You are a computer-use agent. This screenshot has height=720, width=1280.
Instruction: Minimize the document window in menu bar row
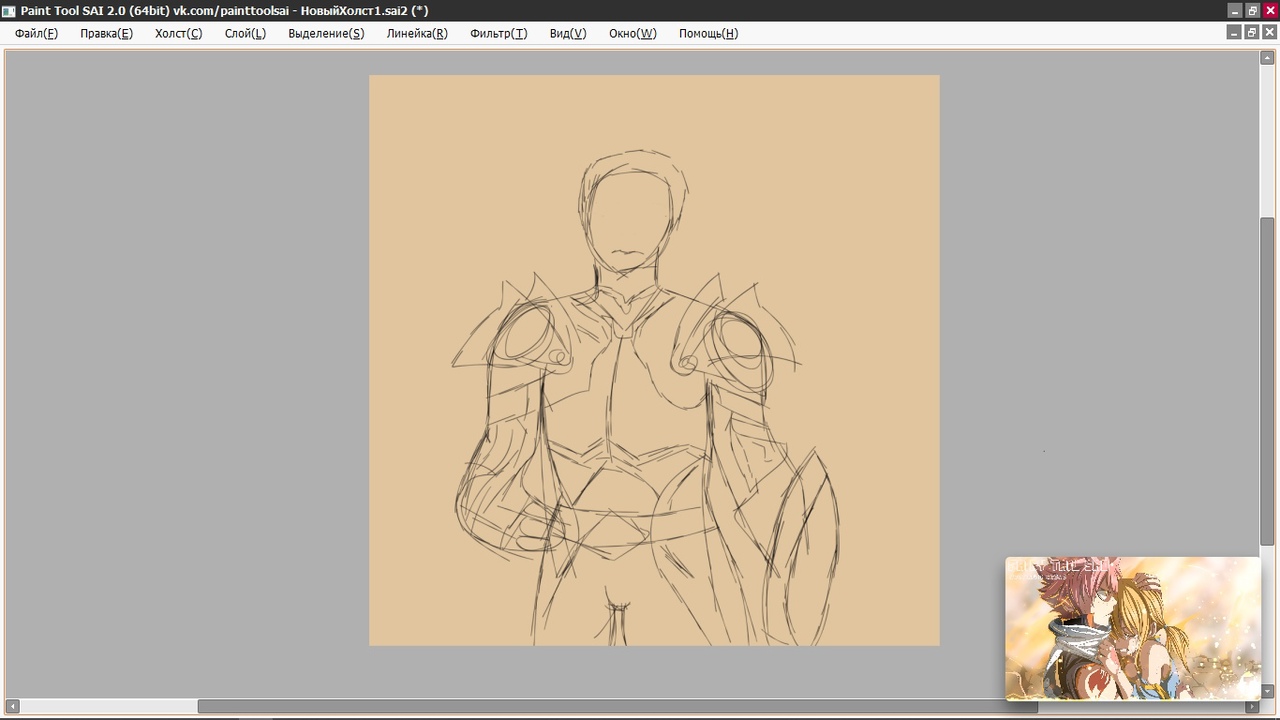1233,33
